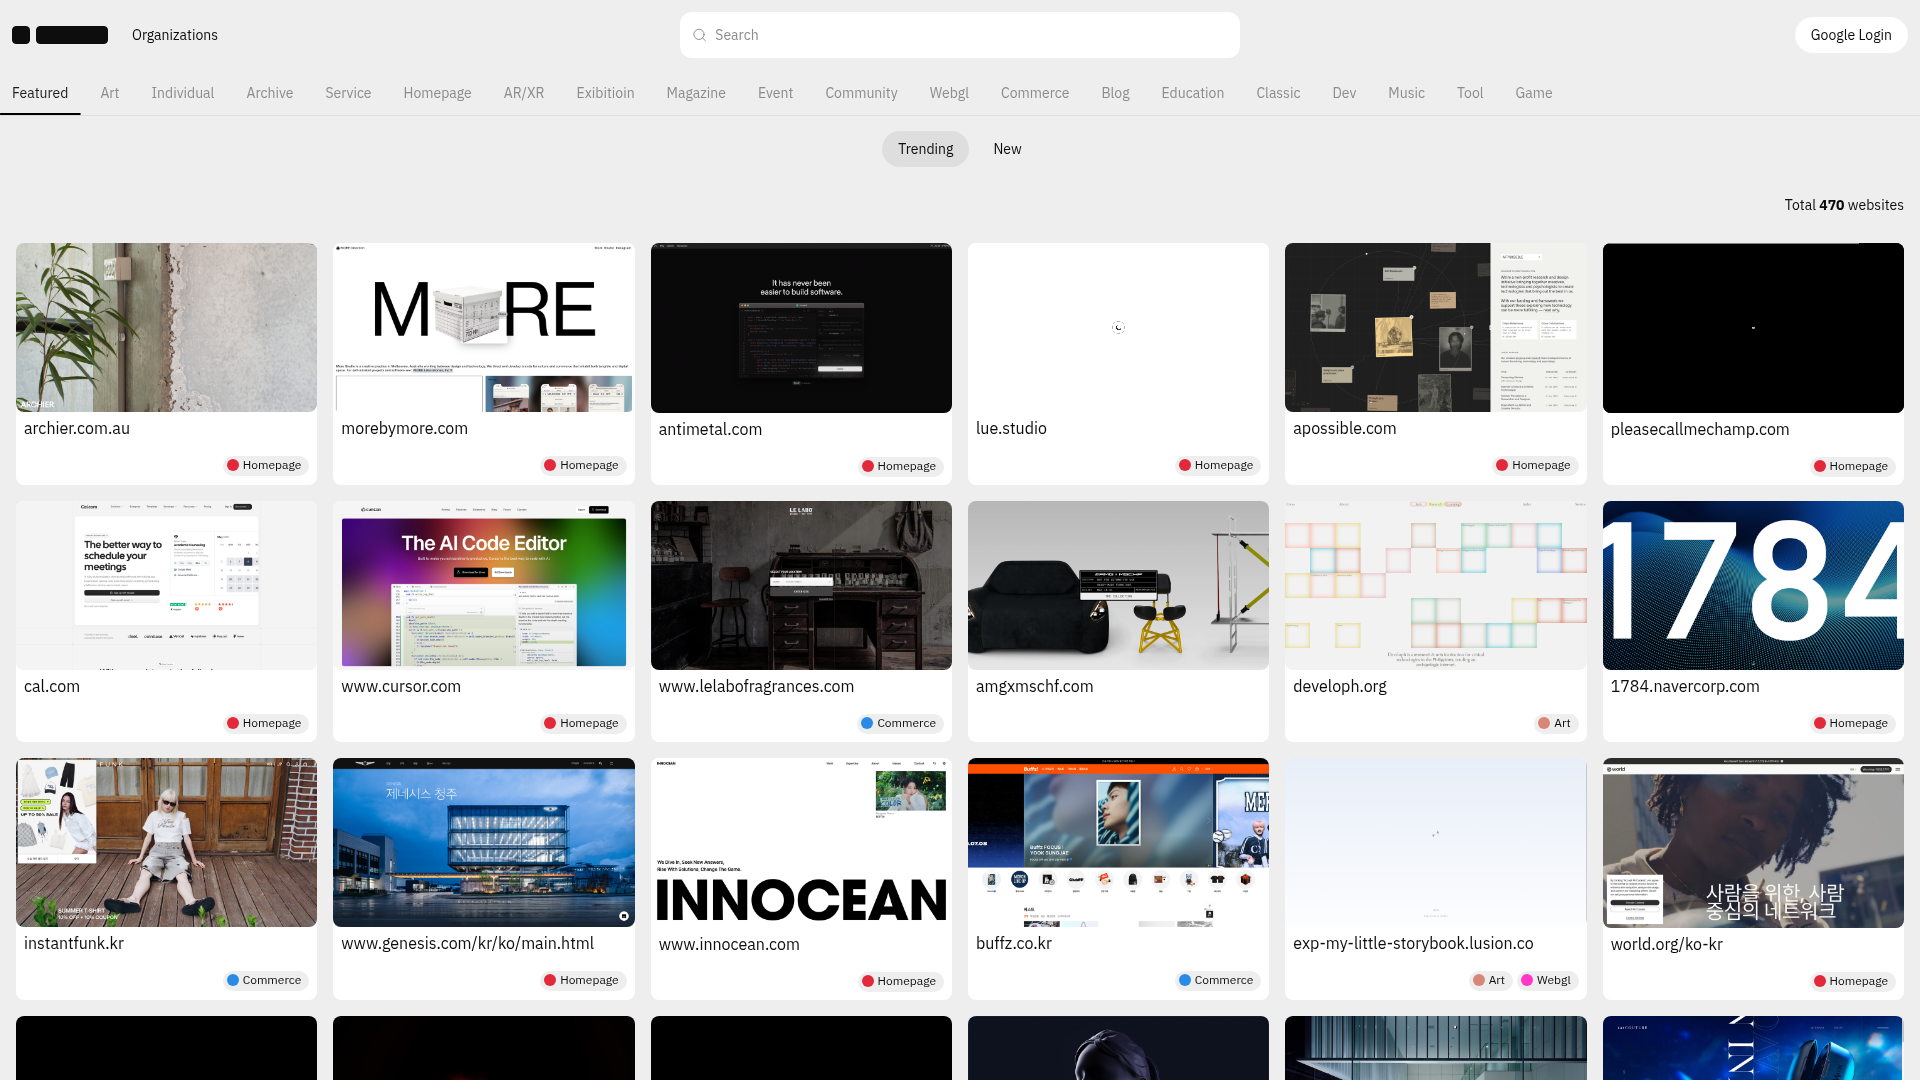
Task: Open the cal.com preview thumbnail
Action: coord(166,585)
